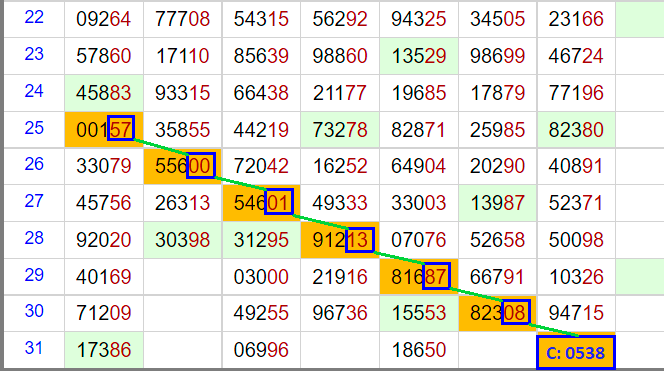Select highlighted cell 00157 in row 25

[x=104, y=130]
